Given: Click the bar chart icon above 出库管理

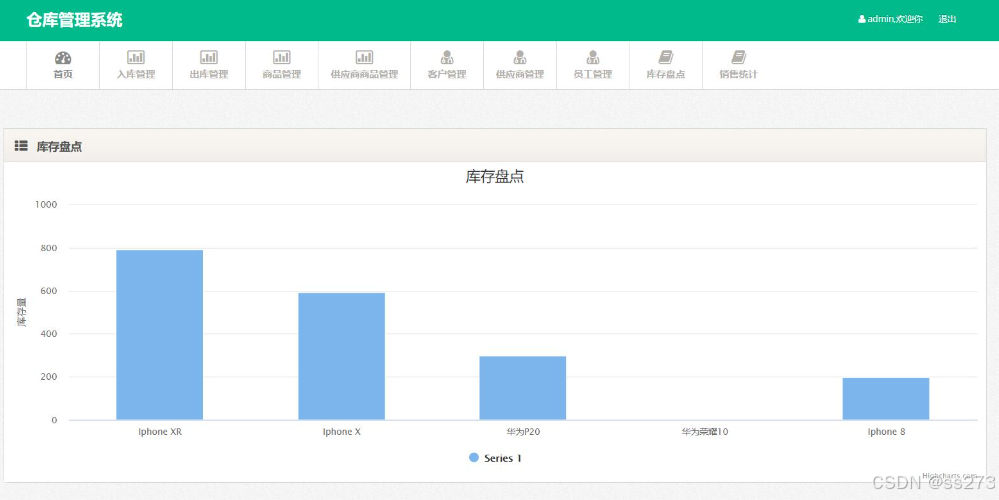Looking at the screenshot, I should click(x=209, y=57).
